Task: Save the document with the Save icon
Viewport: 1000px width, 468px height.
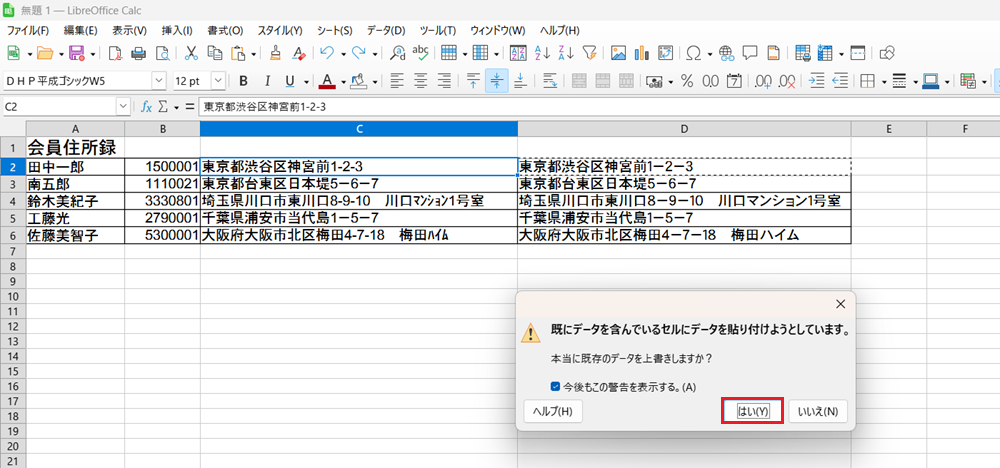Action: point(77,53)
